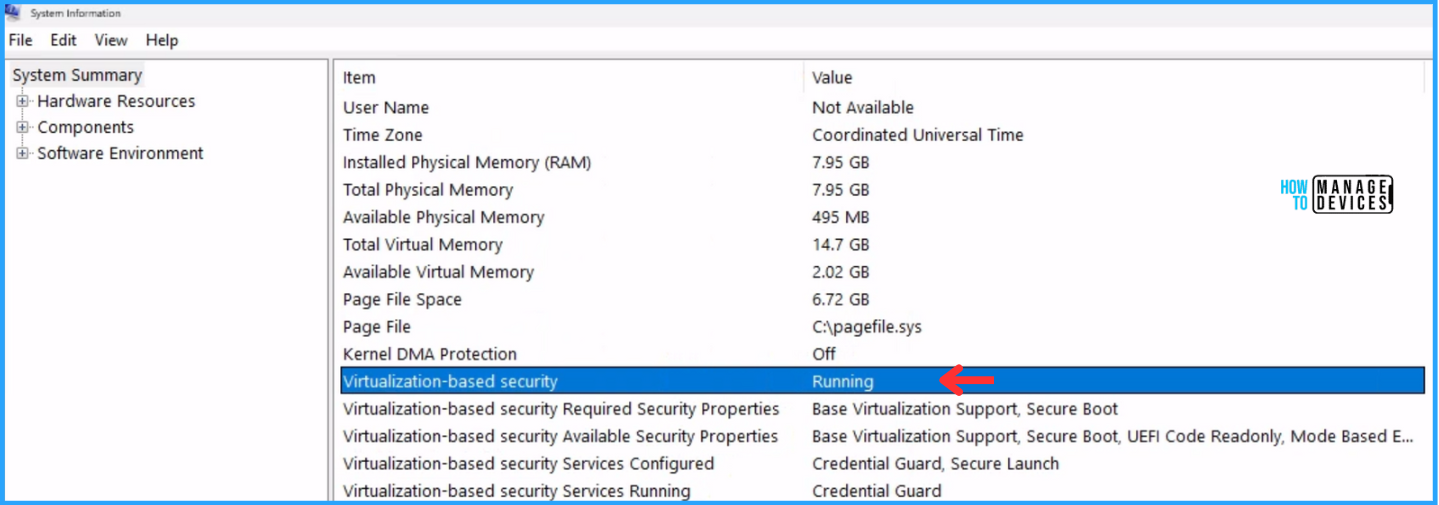
Task: Select the Kernel DMA Protection row
Action: tap(430, 354)
